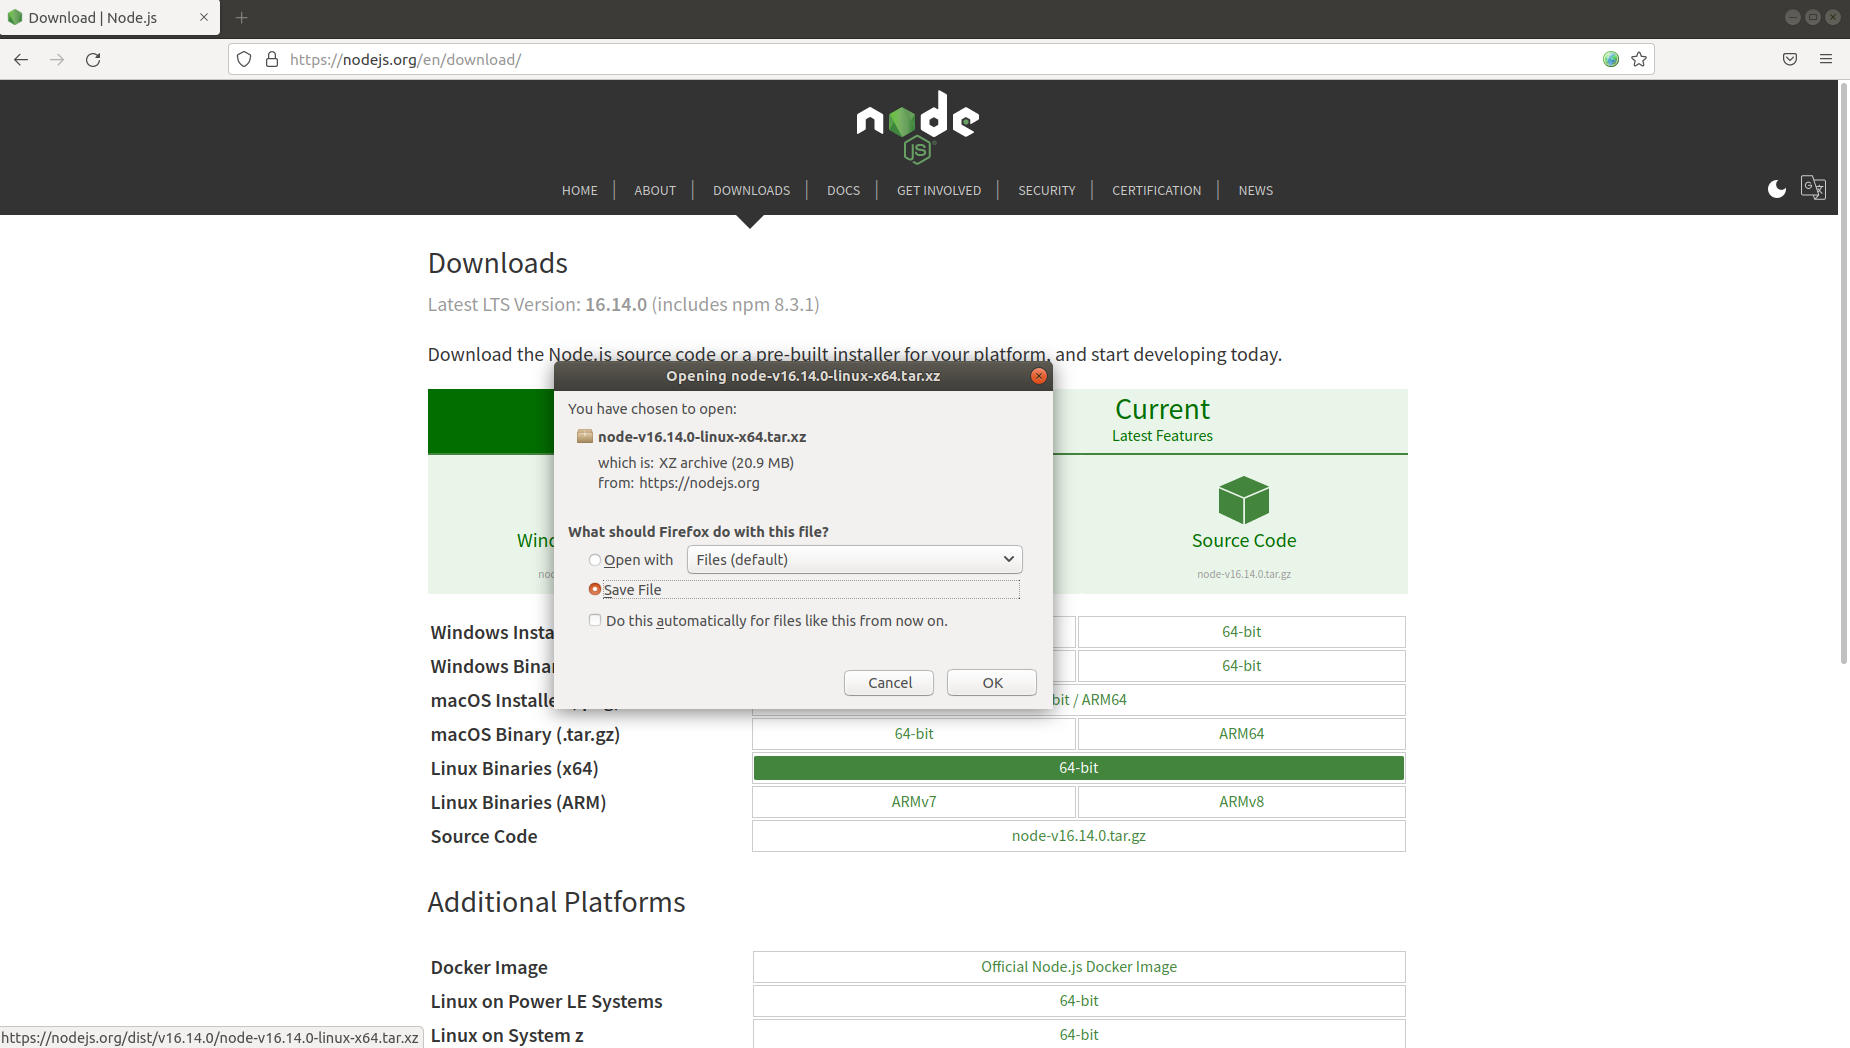Click the macOS Binary (.tar.gz) row label
This screenshot has width=1850, height=1048.
525,734
